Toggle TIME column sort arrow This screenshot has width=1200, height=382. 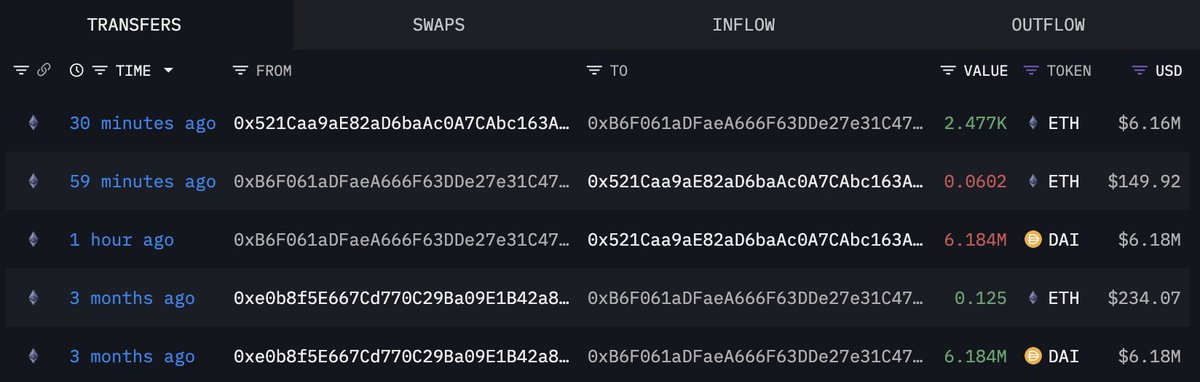coord(168,71)
